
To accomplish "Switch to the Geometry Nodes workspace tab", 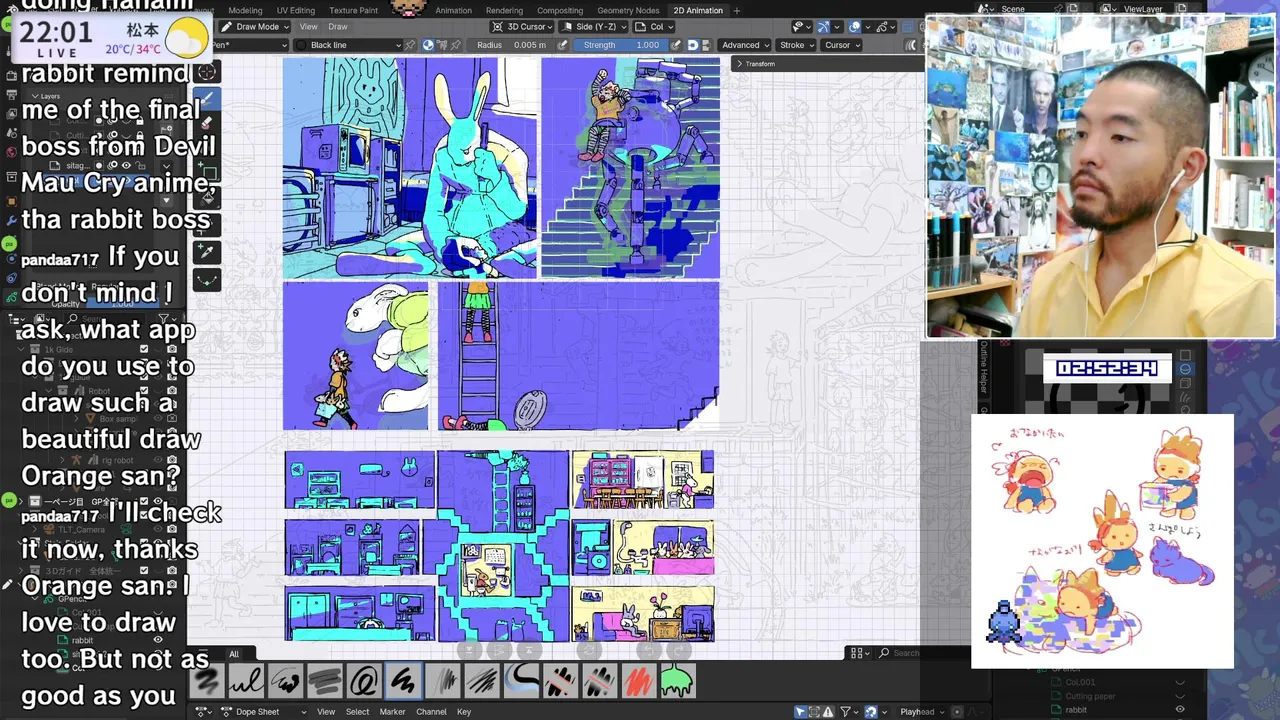I will [628, 11].
